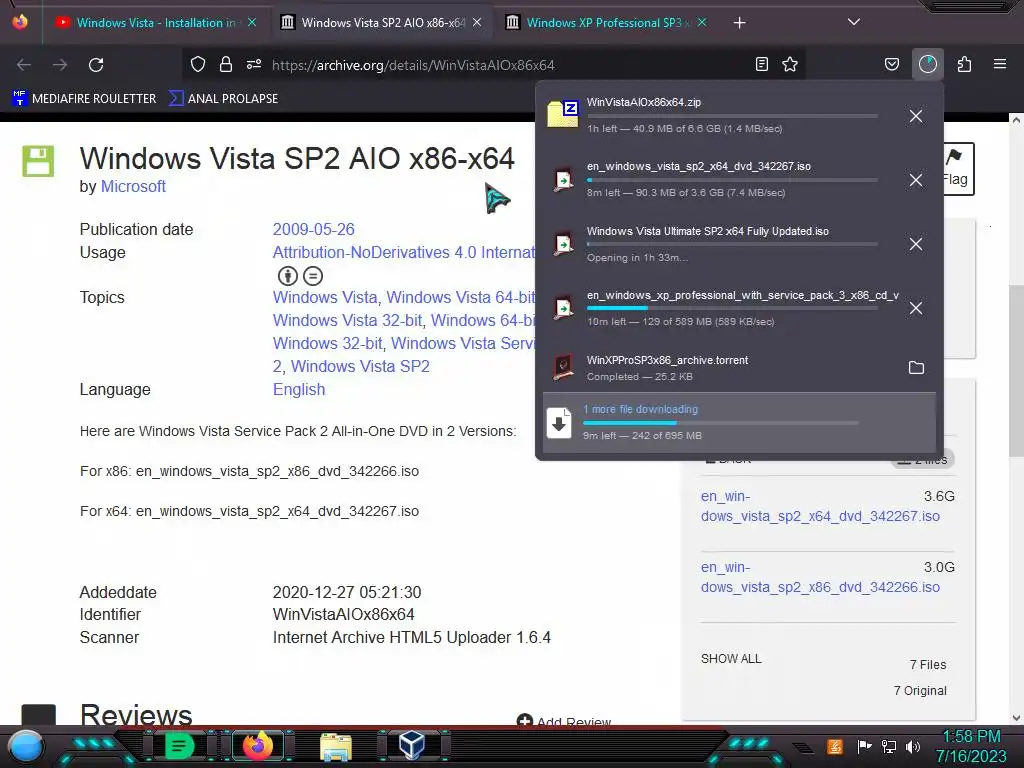This screenshot has width=1024, height=768.
Task: Switch to Windows XP Professional SP3 tab
Action: click(607, 23)
